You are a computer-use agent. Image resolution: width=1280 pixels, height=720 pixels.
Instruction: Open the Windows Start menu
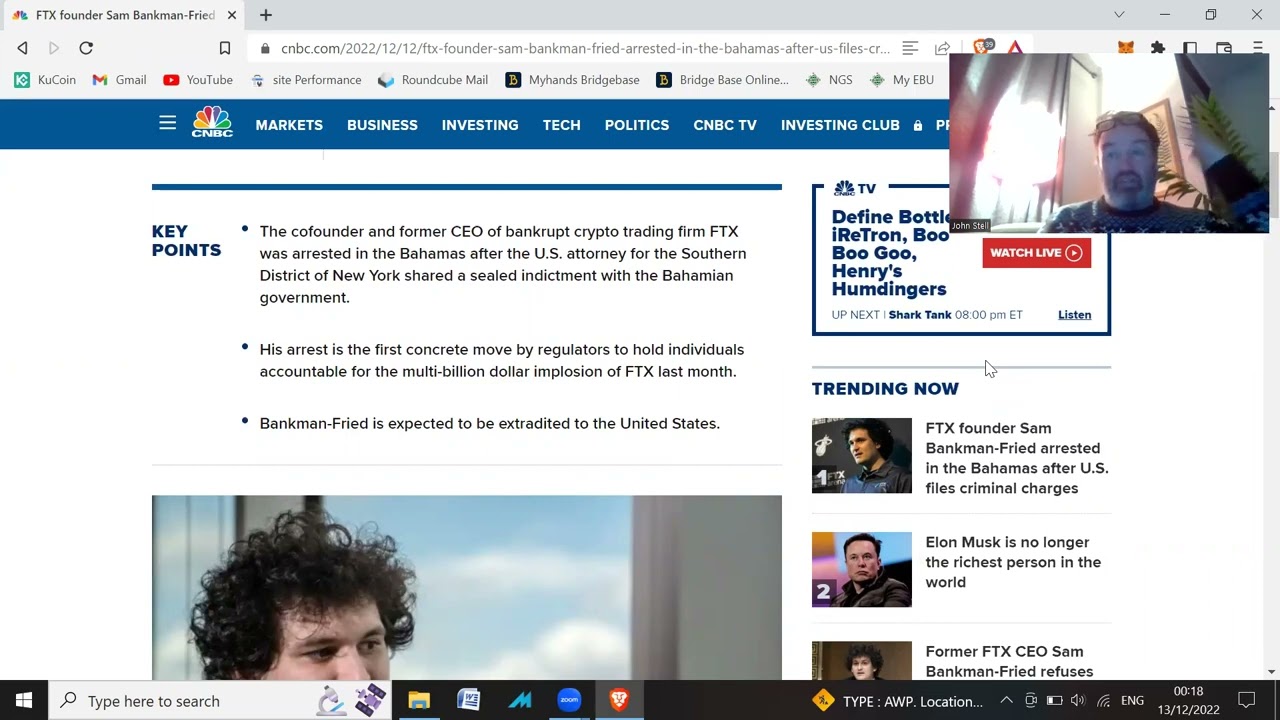coord(24,701)
